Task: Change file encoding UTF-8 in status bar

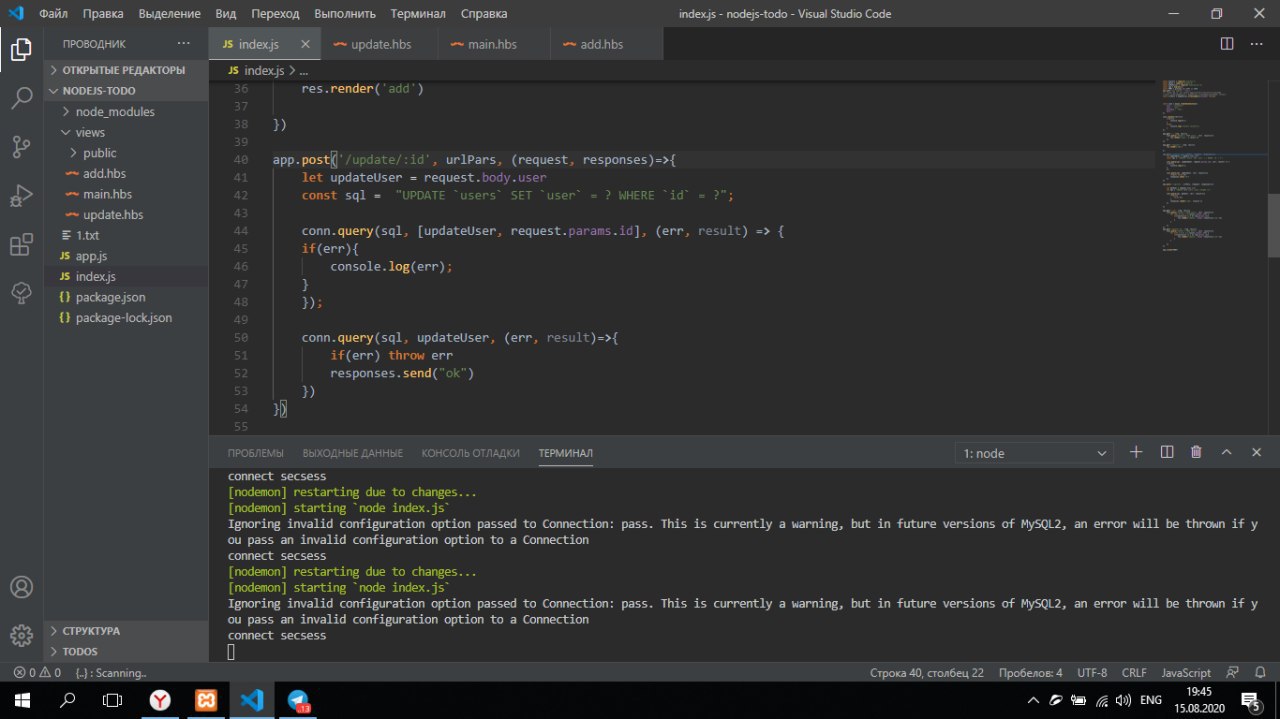Action: tap(1092, 673)
